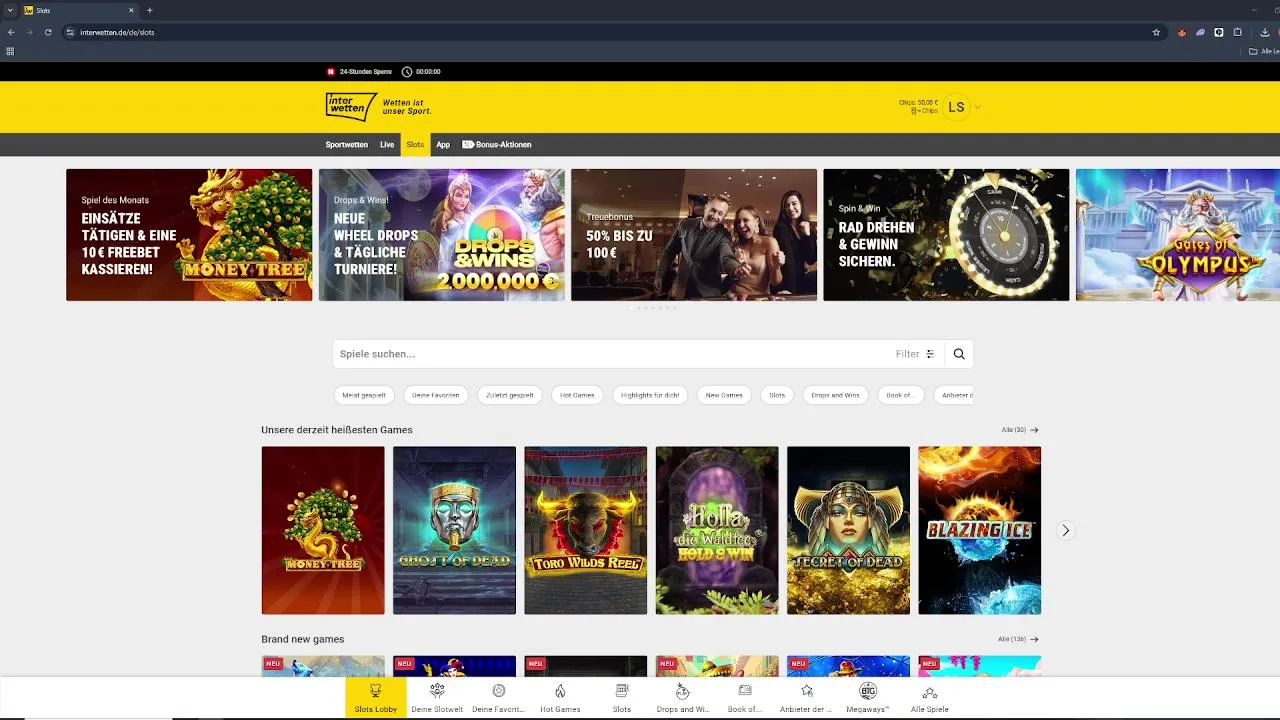
Task: Open the Gates of Olympus banner
Action: (x=1178, y=235)
